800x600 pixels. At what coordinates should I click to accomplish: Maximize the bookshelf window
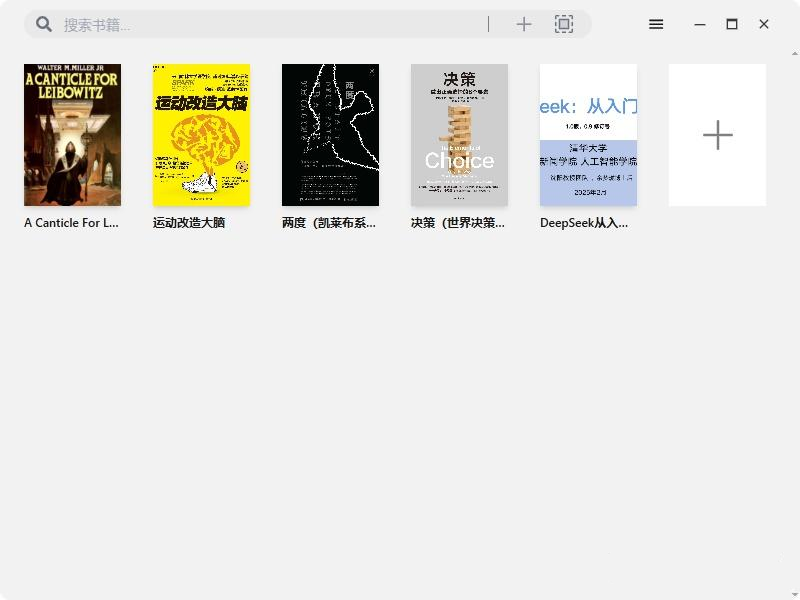click(x=732, y=24)
